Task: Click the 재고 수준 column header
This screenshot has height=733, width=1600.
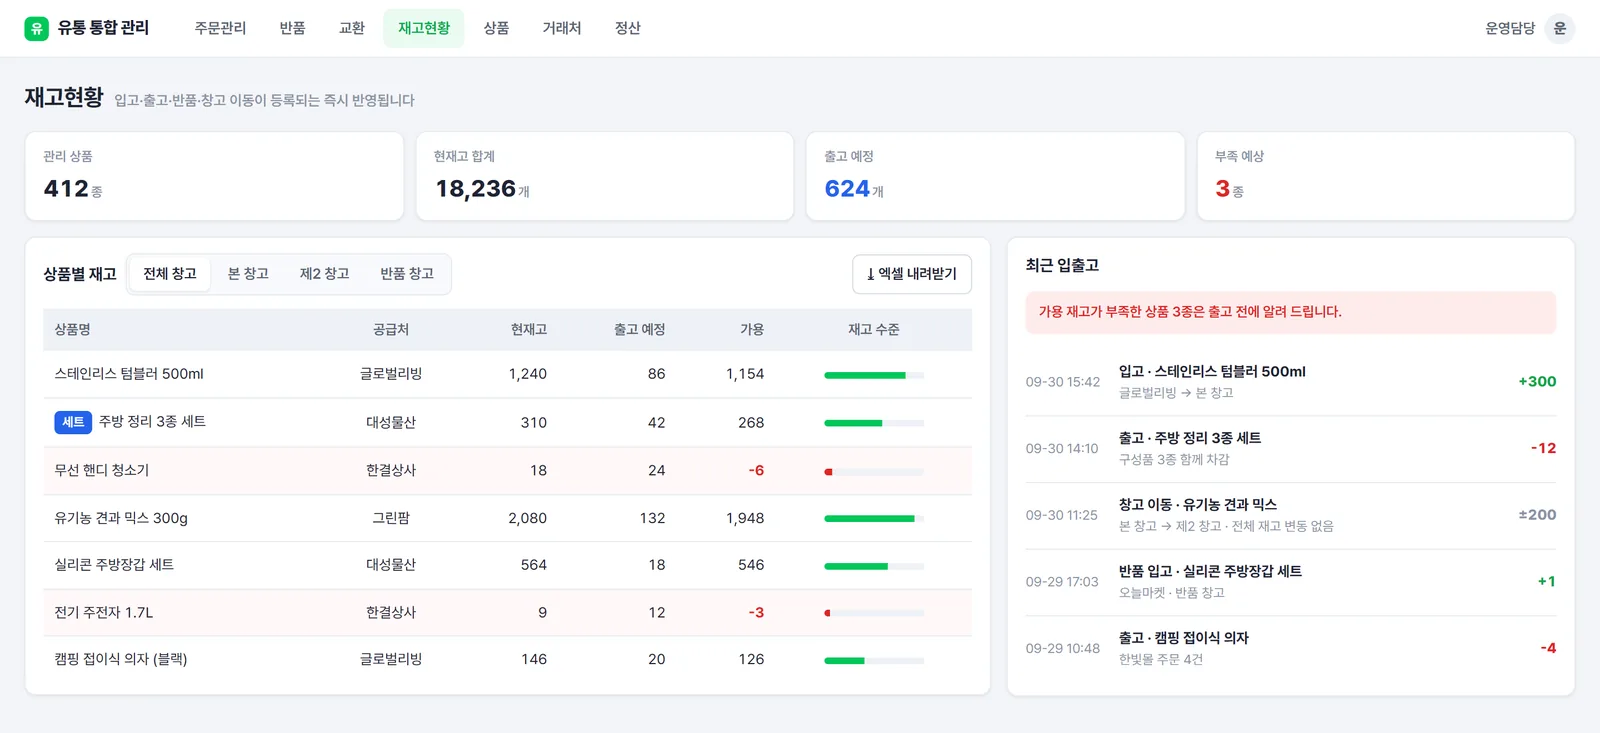Action: click(x=874, y=330)
